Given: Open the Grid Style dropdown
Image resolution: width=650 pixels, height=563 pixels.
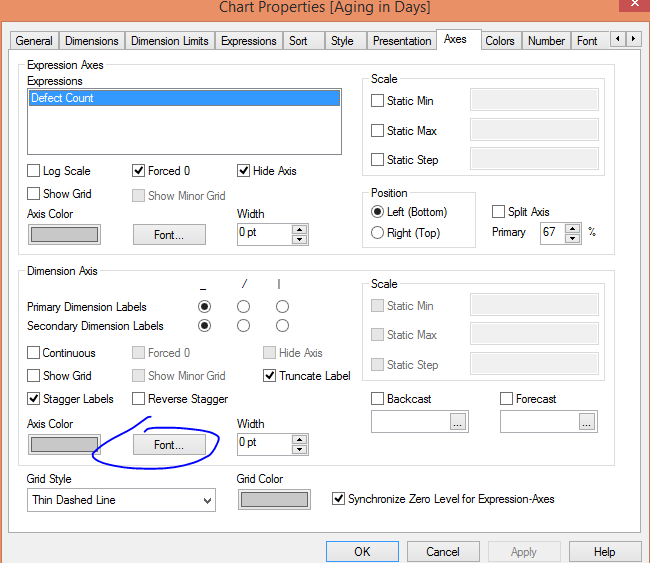Looking at the screenshot, I should point(121,500).
